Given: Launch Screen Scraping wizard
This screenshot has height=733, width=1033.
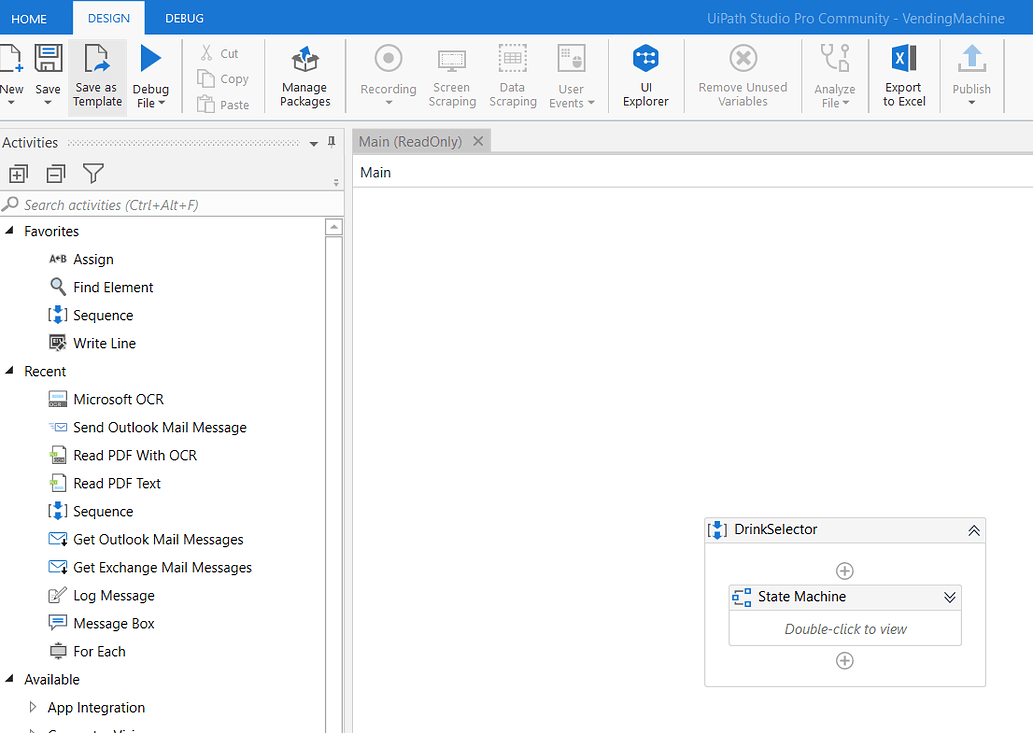Looking at the screenshot, I should pyautogui.click(x=451, y=75).
